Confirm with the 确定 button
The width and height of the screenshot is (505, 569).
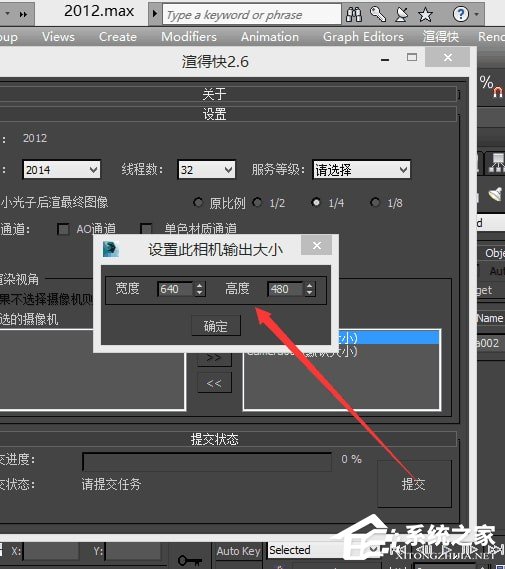216,326
